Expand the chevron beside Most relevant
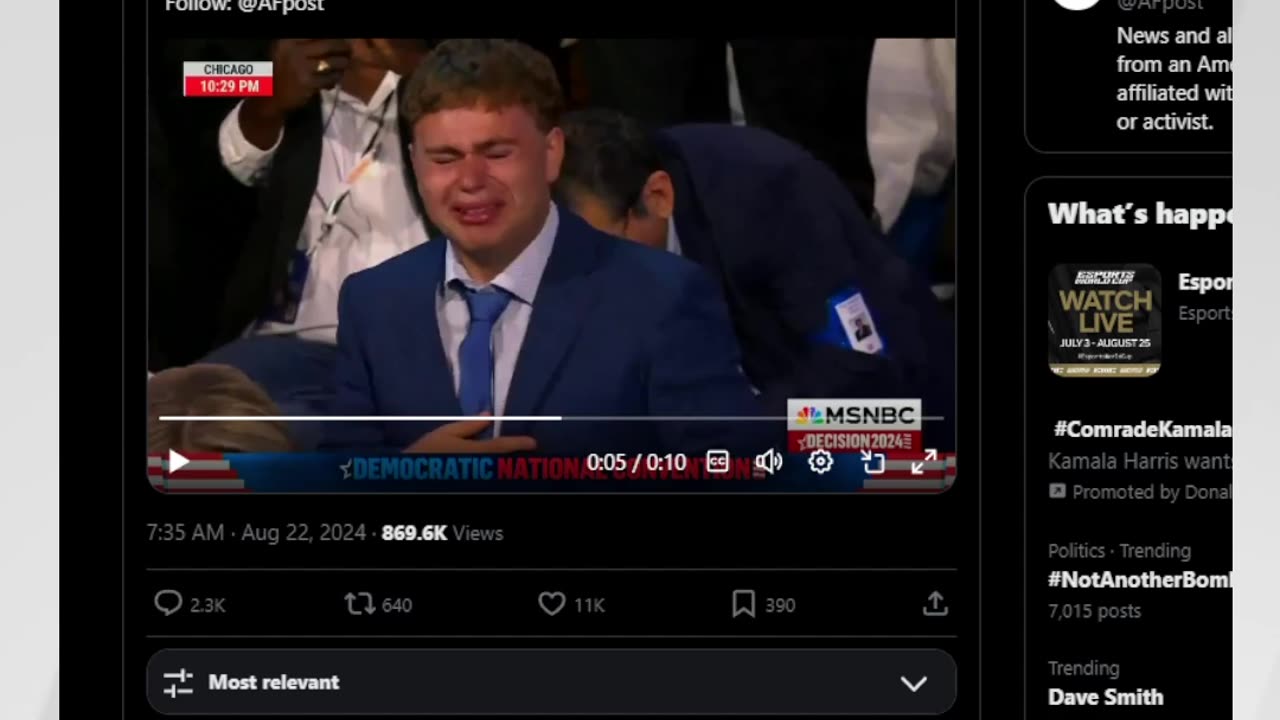The image size is (1280, 720). pyautogui.click(x=914, y=683)
